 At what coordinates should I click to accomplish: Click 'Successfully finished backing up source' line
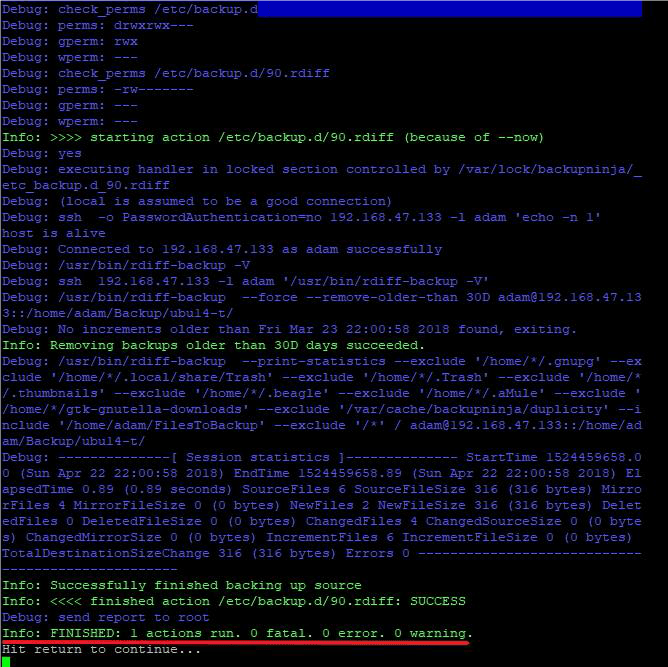click(181, 586)
